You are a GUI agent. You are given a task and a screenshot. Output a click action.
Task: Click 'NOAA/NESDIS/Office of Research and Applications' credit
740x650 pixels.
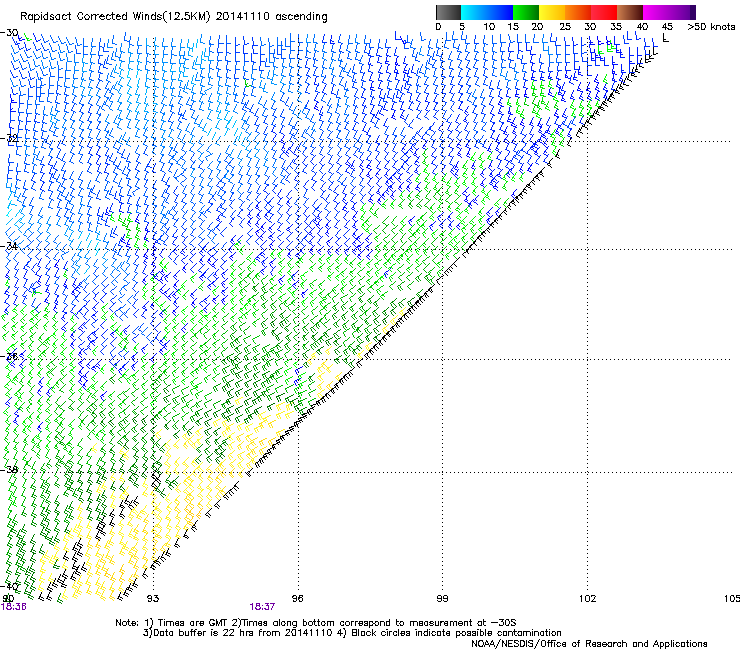(x=589, y=644)
